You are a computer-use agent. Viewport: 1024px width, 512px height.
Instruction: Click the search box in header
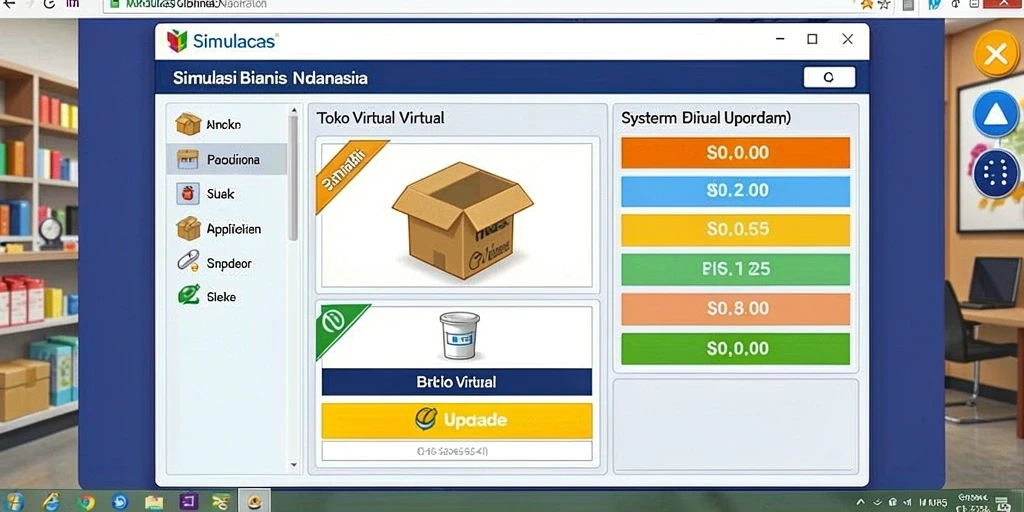point(829,77)
